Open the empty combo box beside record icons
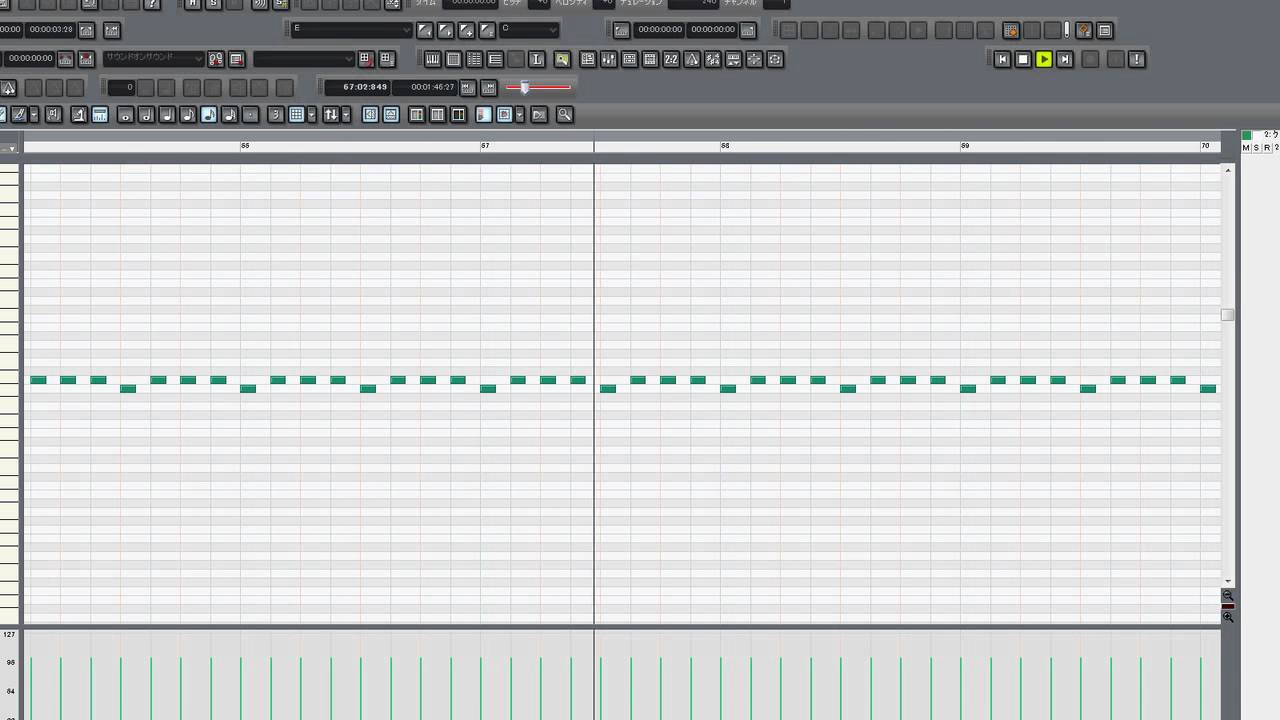Screen dimensions: 1280x720 303,59
